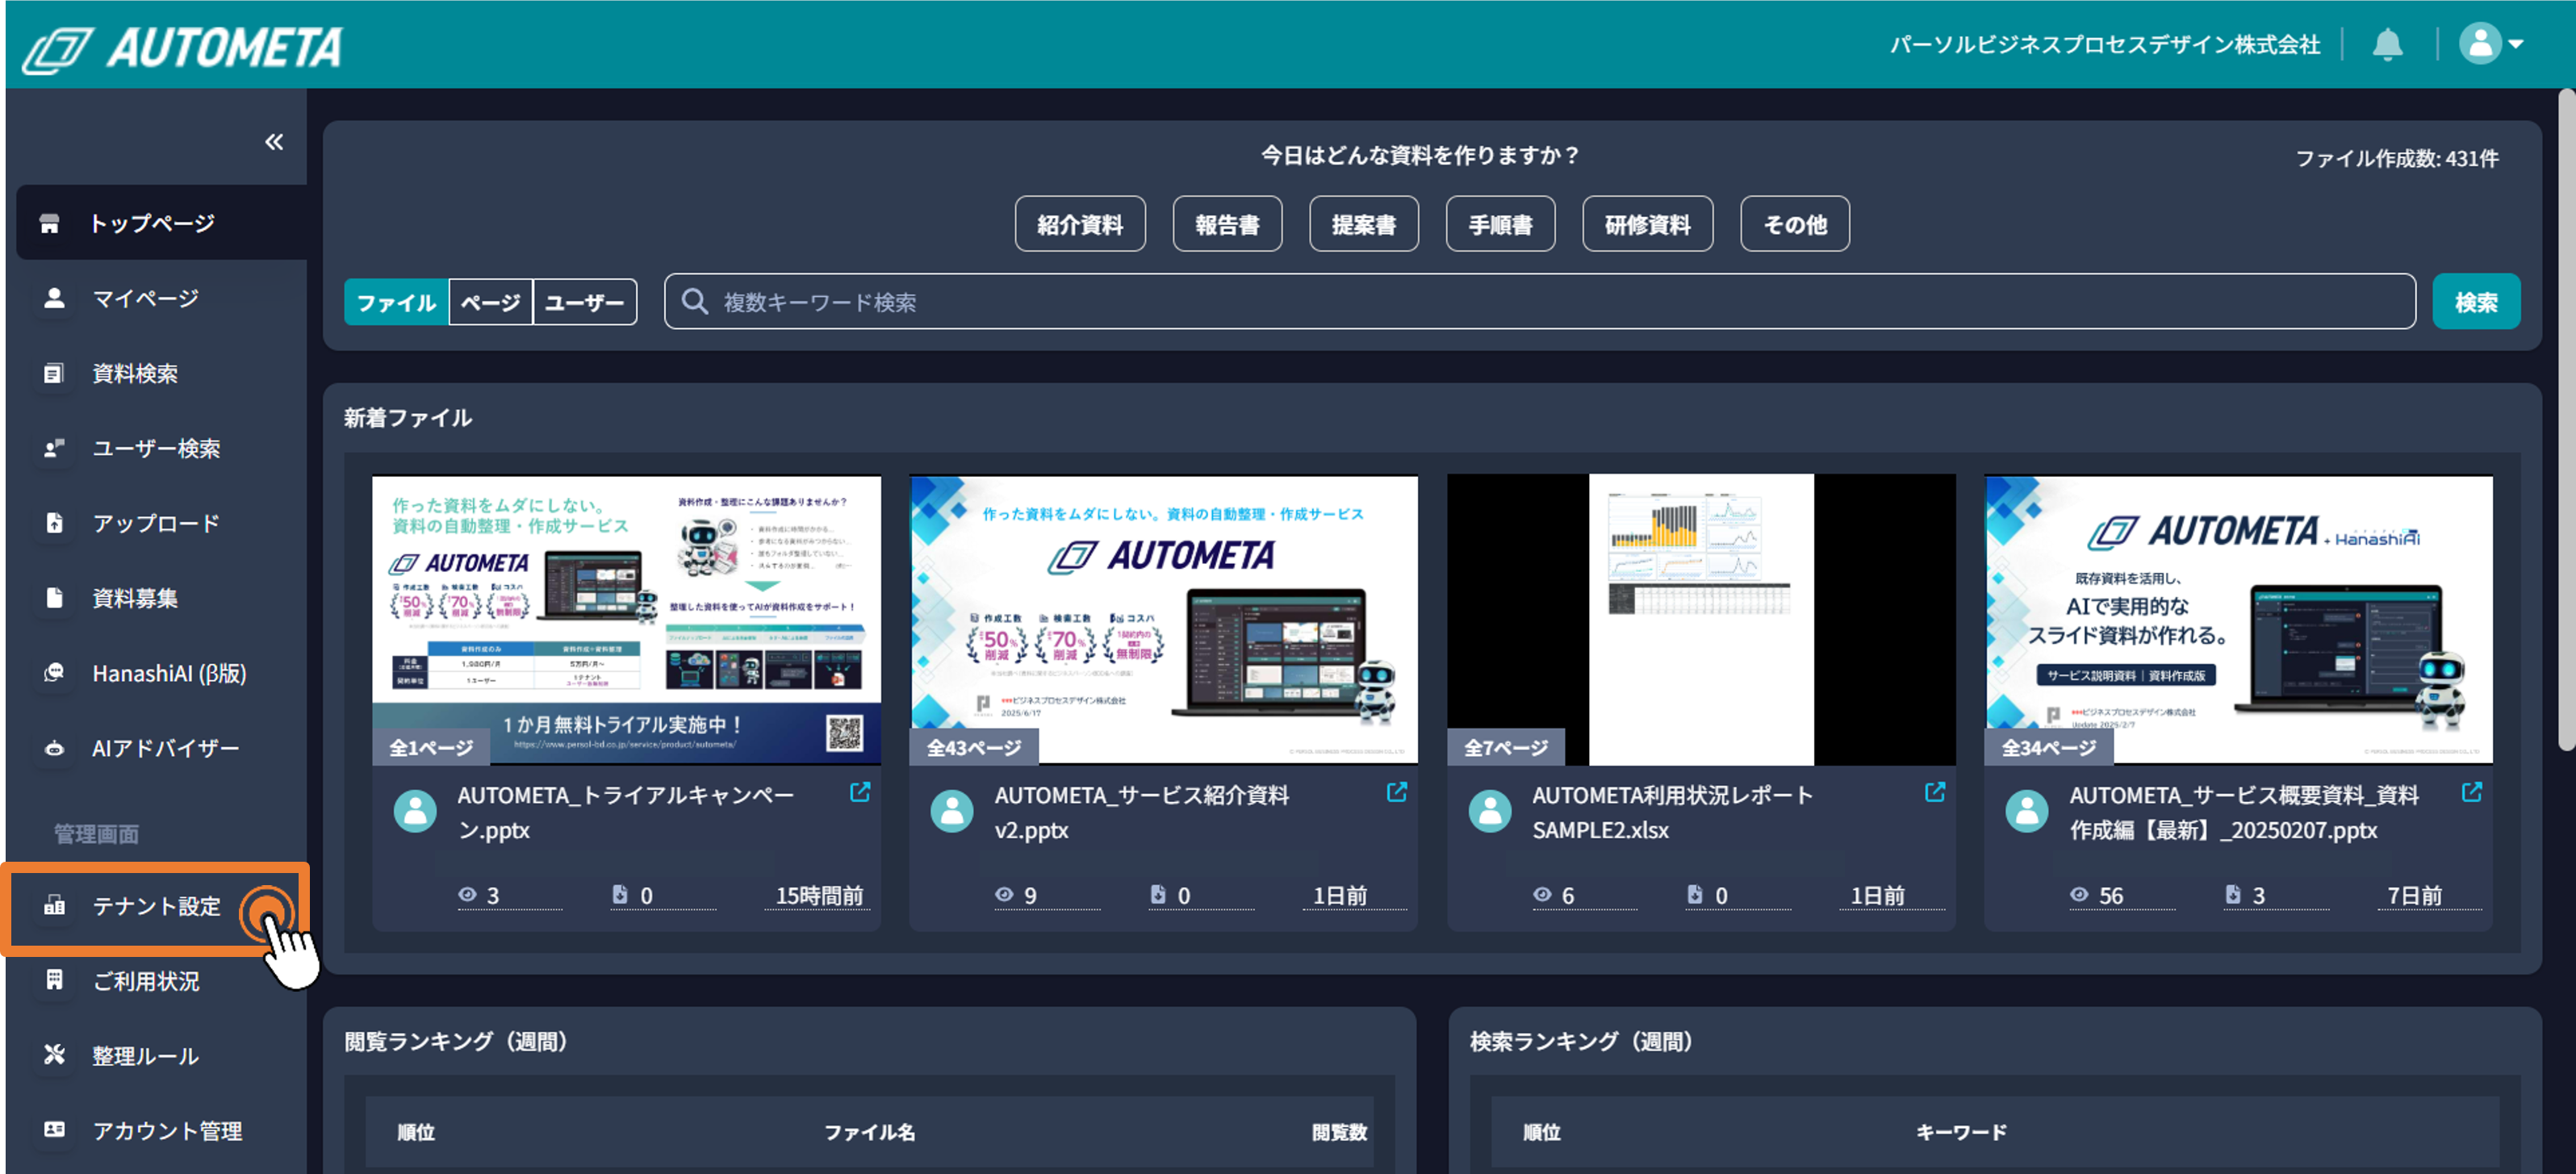The image size is (2576, 1174).
Task: Open サービス紹介資料v2 external link icon
Action: click(1397, 792)
